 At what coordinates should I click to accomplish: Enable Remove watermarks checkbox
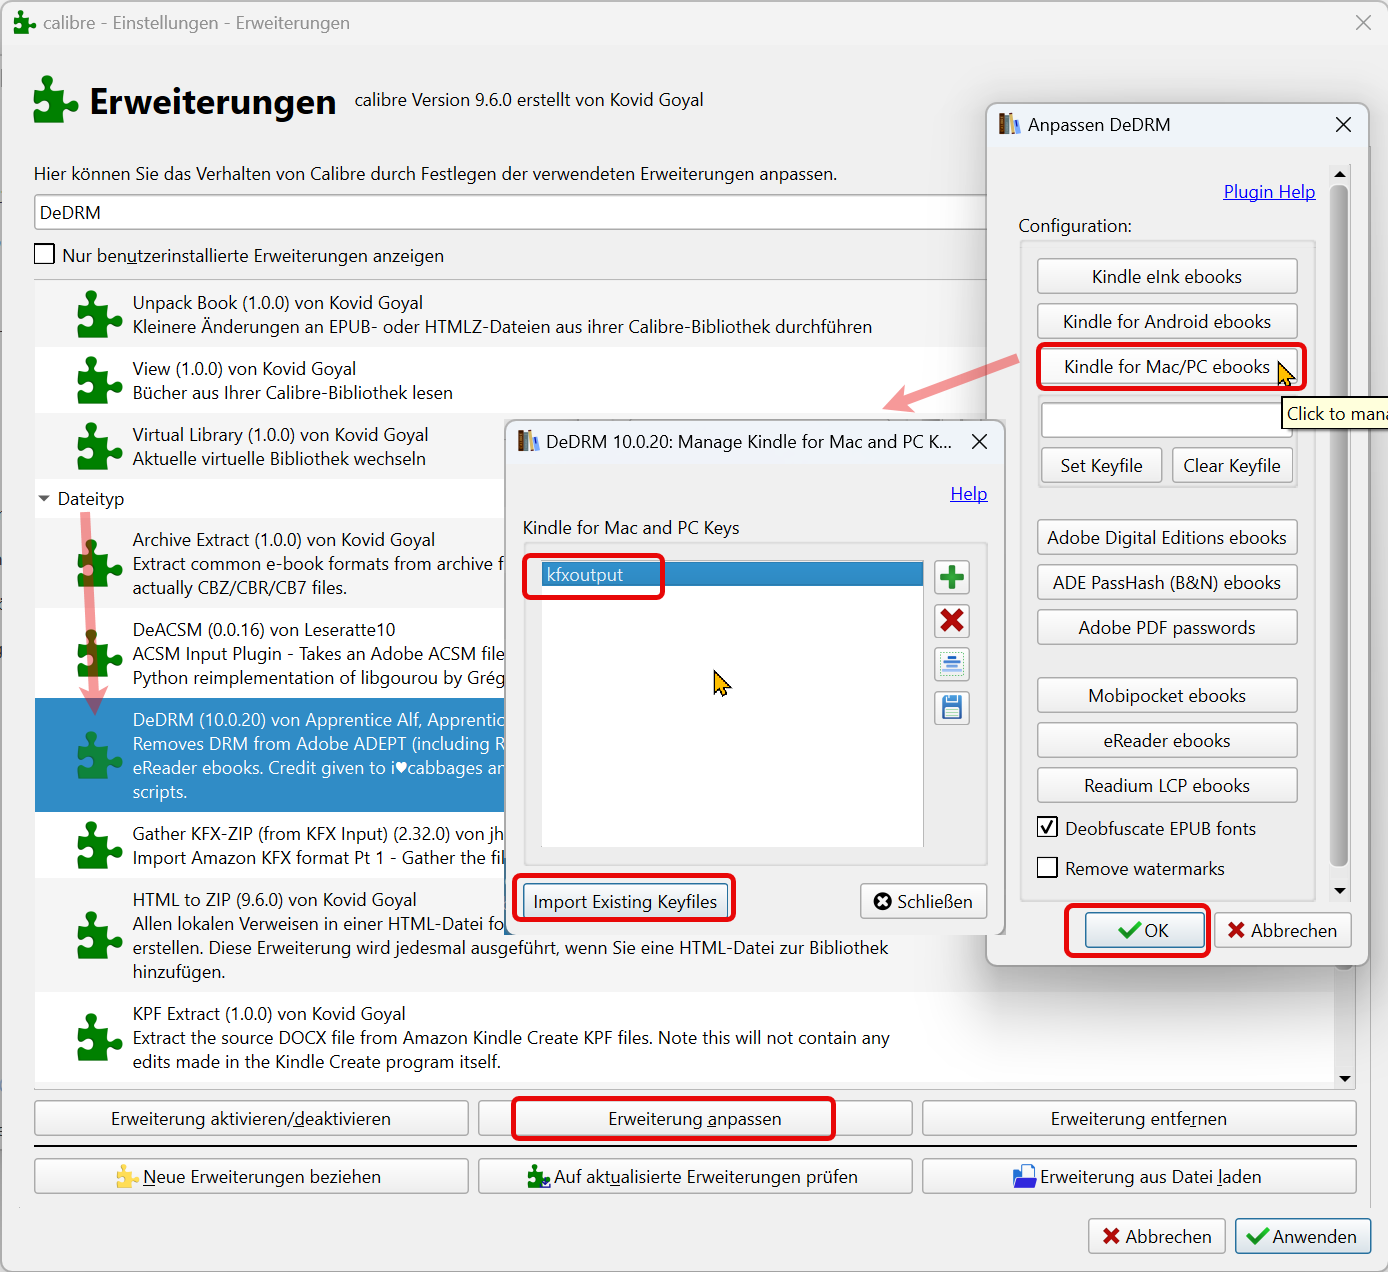(1047, 867)
